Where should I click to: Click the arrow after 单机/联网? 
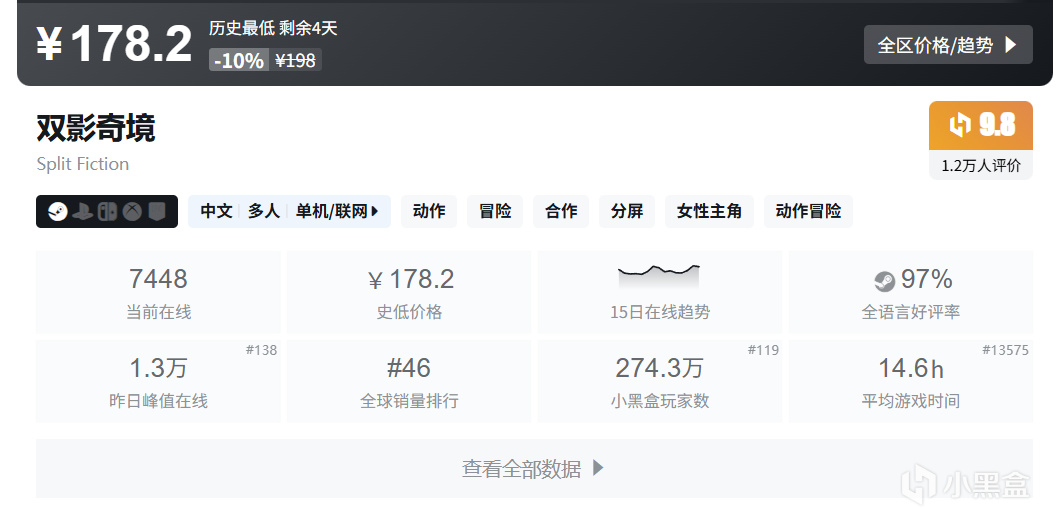375,211
